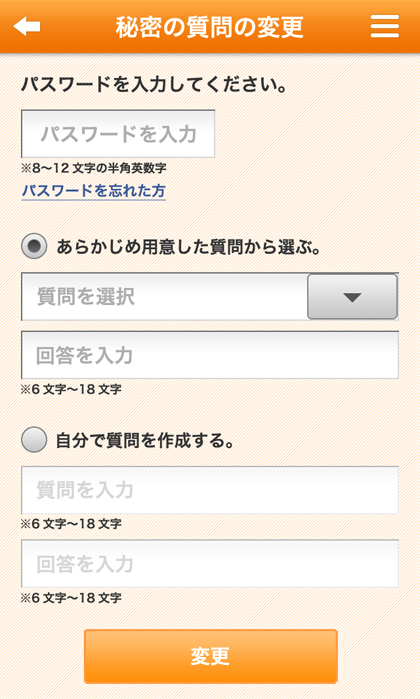Click ※6文字〜18文字 hint above 変更 button
420x699 pixels.
tap(71, 597)
